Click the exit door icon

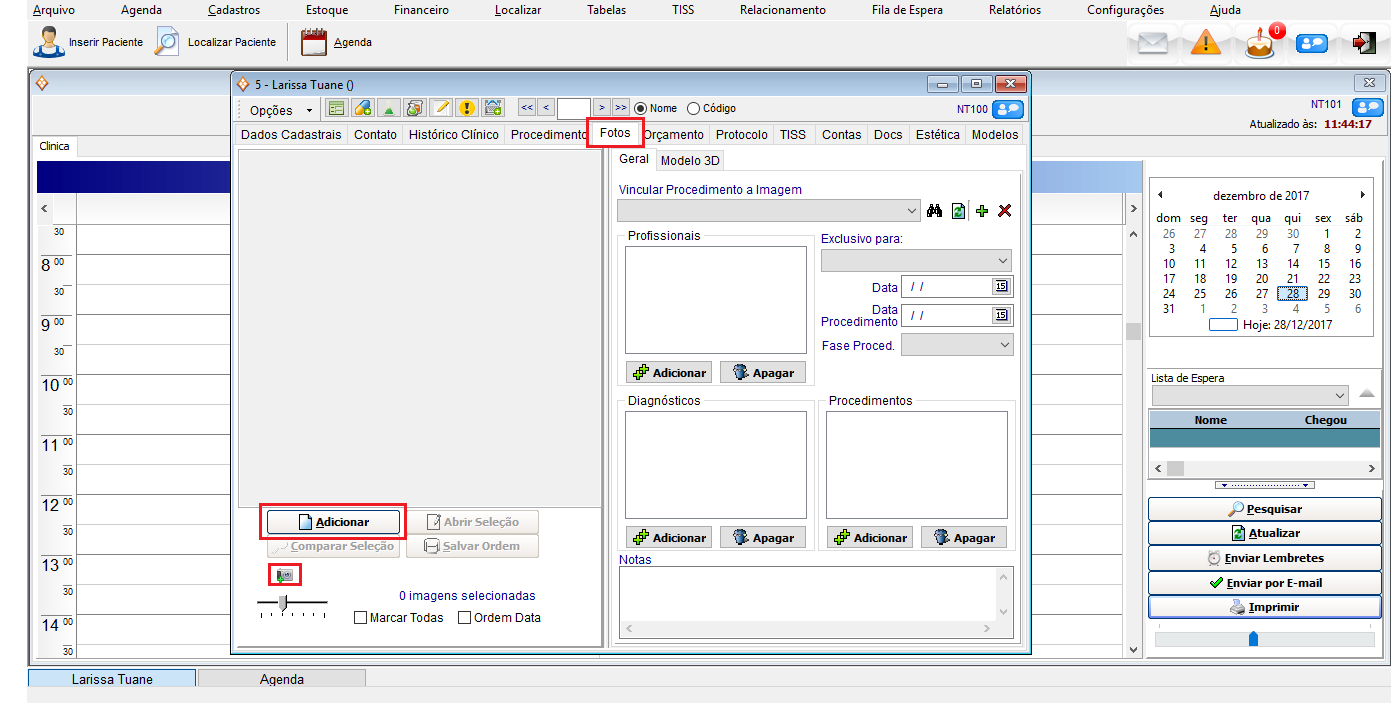[x=1363, y=43]
